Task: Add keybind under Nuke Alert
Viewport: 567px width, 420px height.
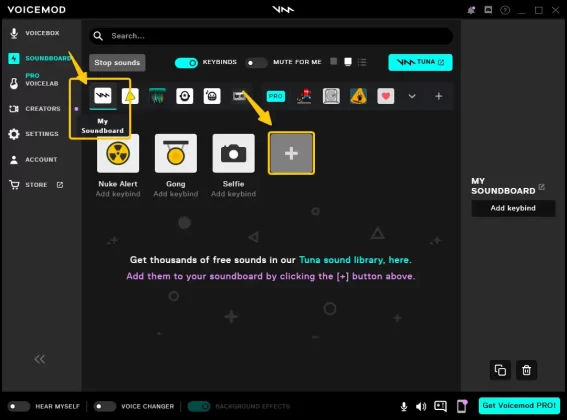Action: 118,194
